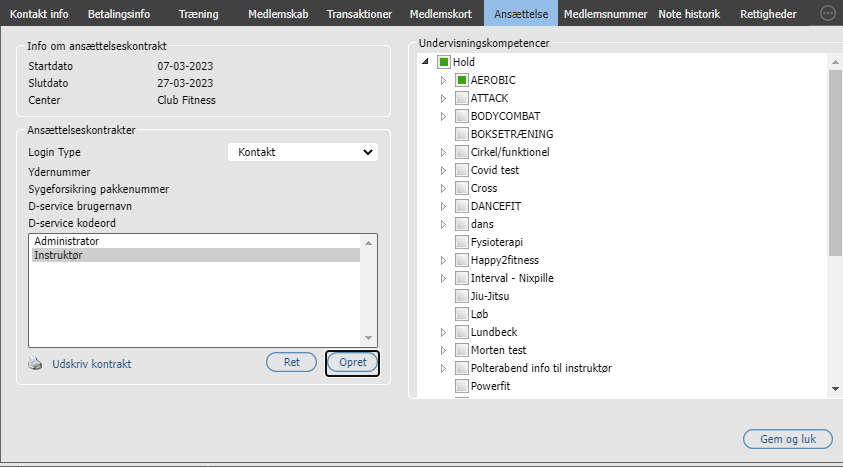Image resolution: width=843 pixels, height=467 pixels.
Task: Click the printer icon beside Udskriv kontrakt
Action: [x=35, y=364]
